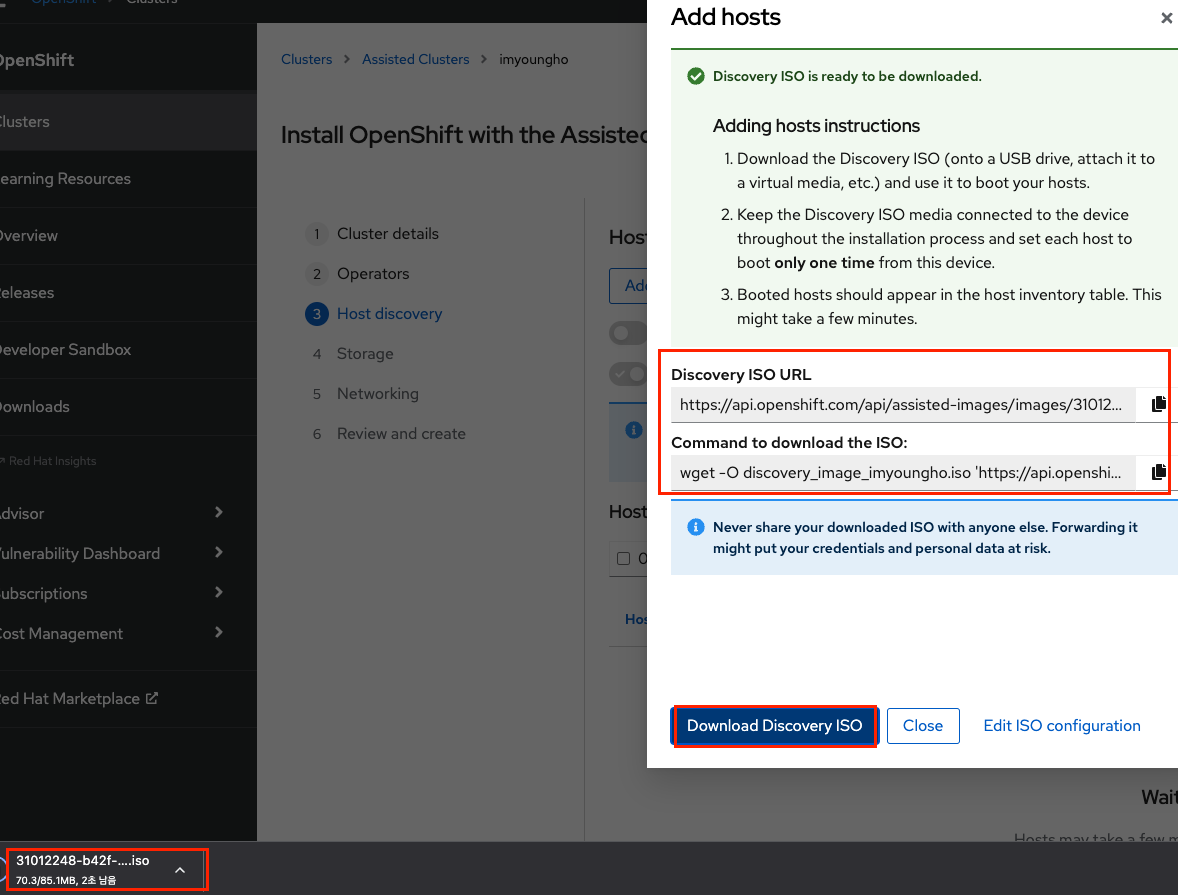The width and height of the screenshot is (1178, 895).
Task: Click the Add hosts button behind dialog
Action: coord(628,286)
